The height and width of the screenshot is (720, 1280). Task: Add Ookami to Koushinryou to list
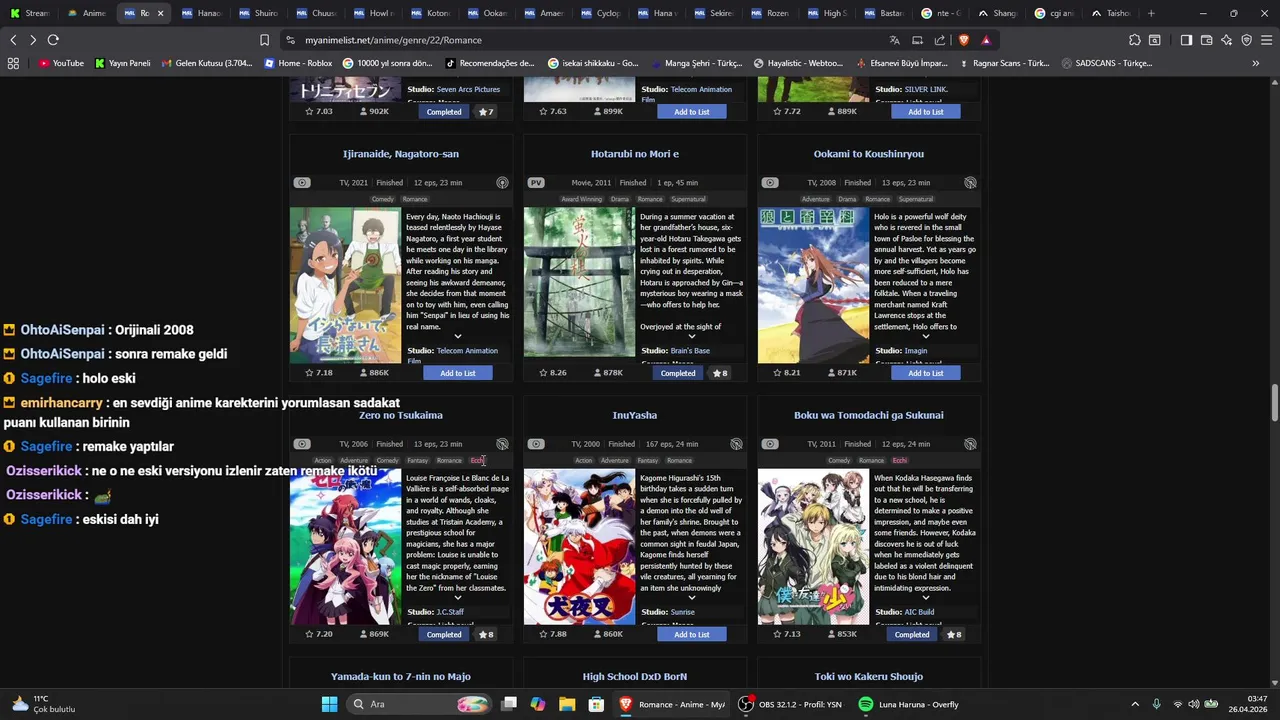pos(926,373)
